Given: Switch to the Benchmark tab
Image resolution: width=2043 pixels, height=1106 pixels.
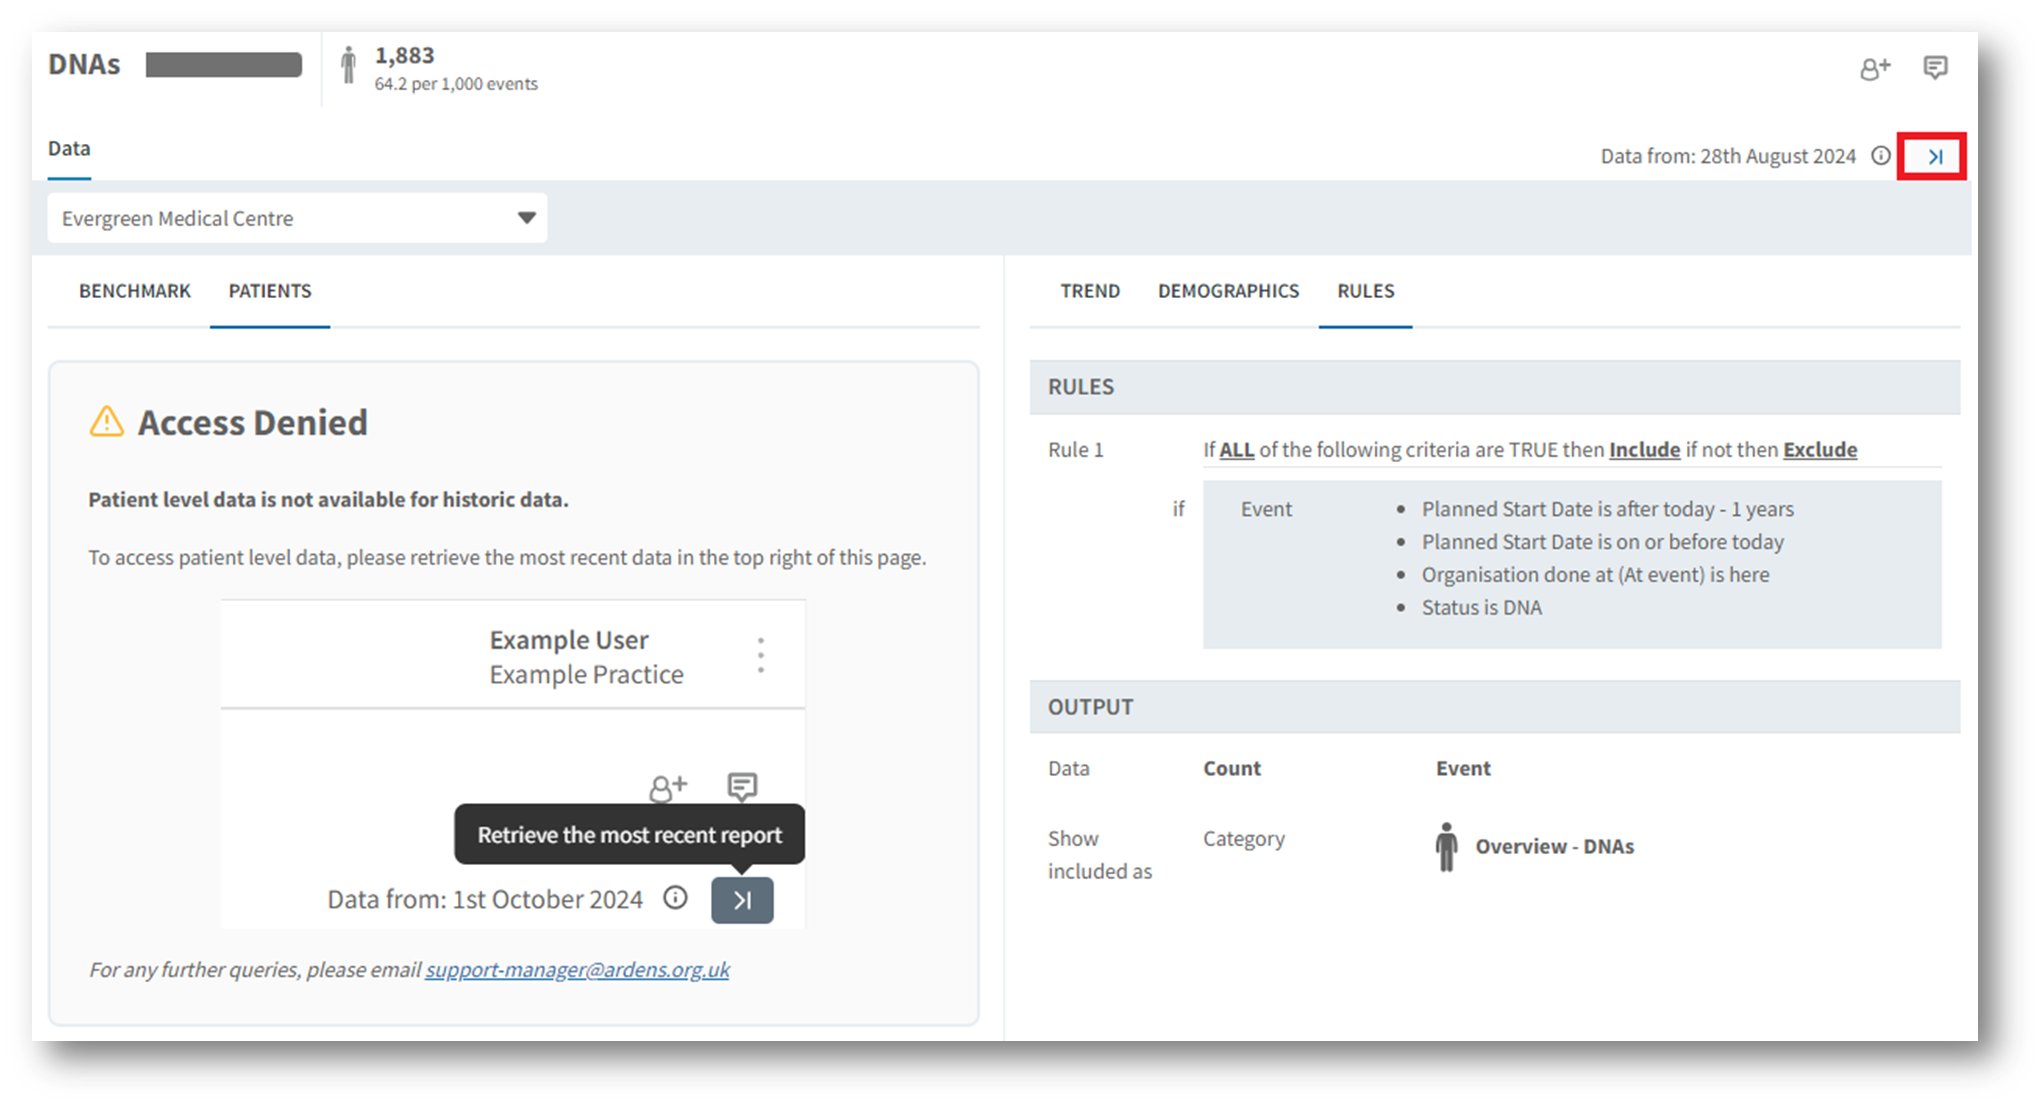Looking at the screenshot, I should (135, 291).
